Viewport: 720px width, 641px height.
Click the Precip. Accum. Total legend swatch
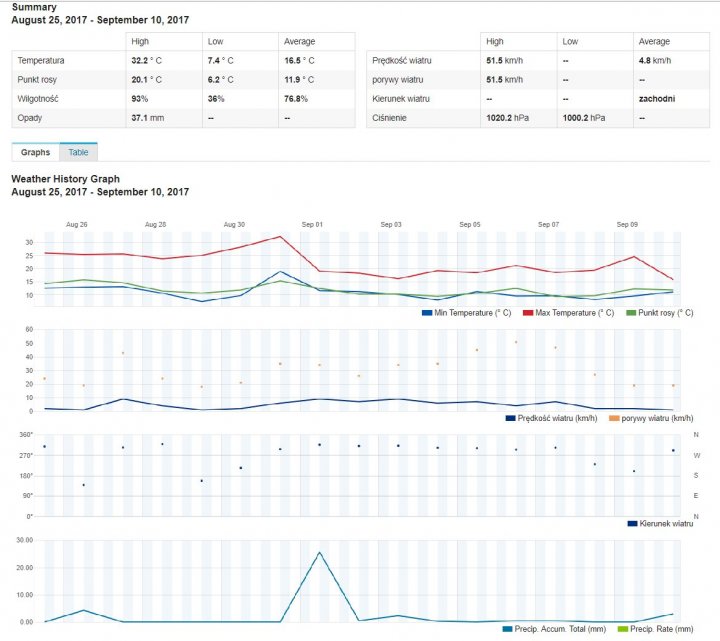coord(507,628)
